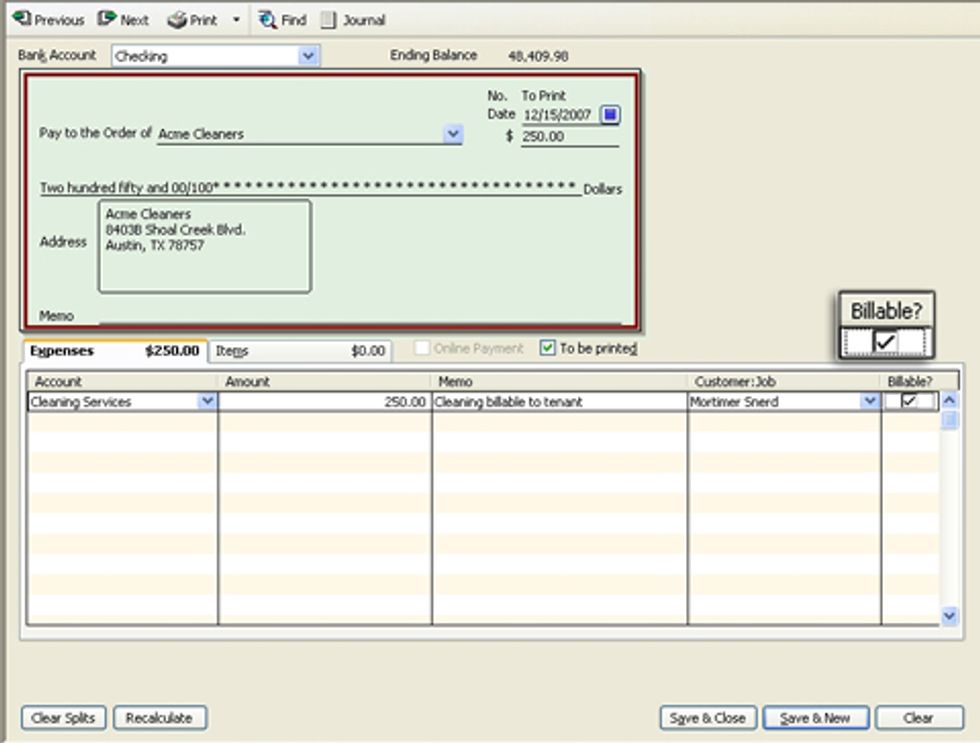The image size is (980, 743).
Task: Click the Find toolbar label
Action: (294, 20)
